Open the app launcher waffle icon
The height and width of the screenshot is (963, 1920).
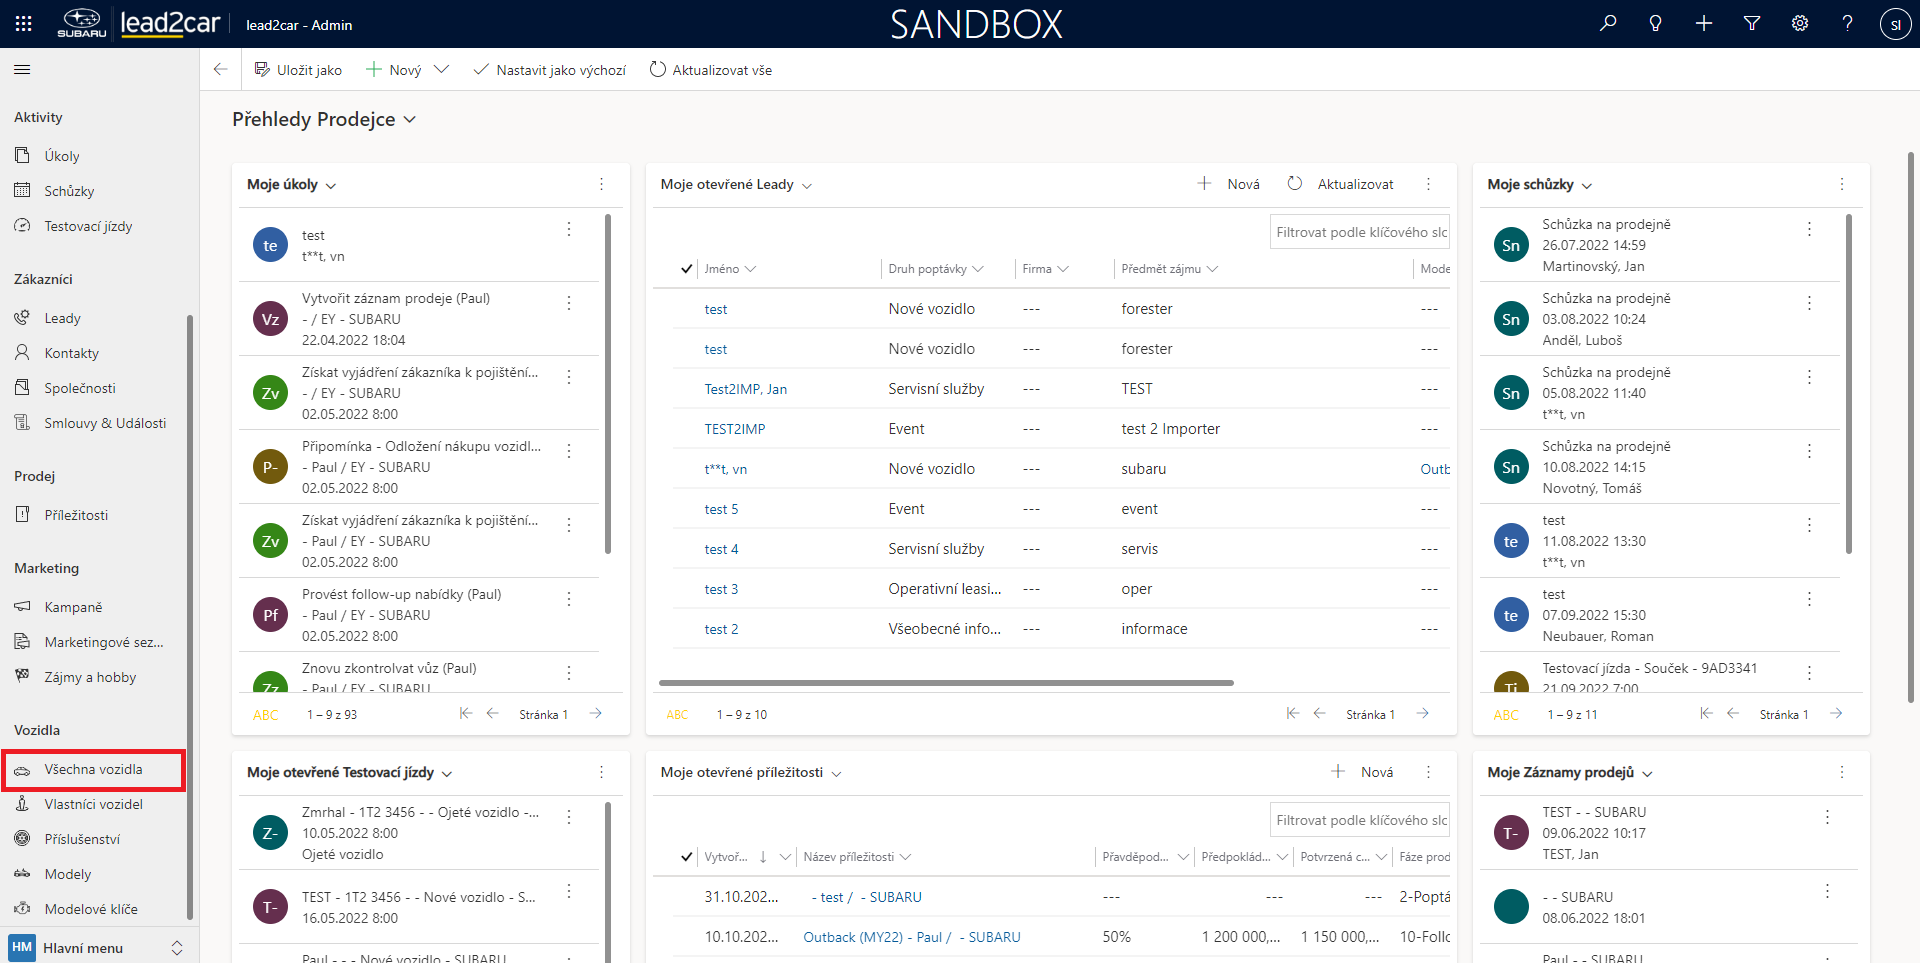pyautogui.click(x=24, y=24)
